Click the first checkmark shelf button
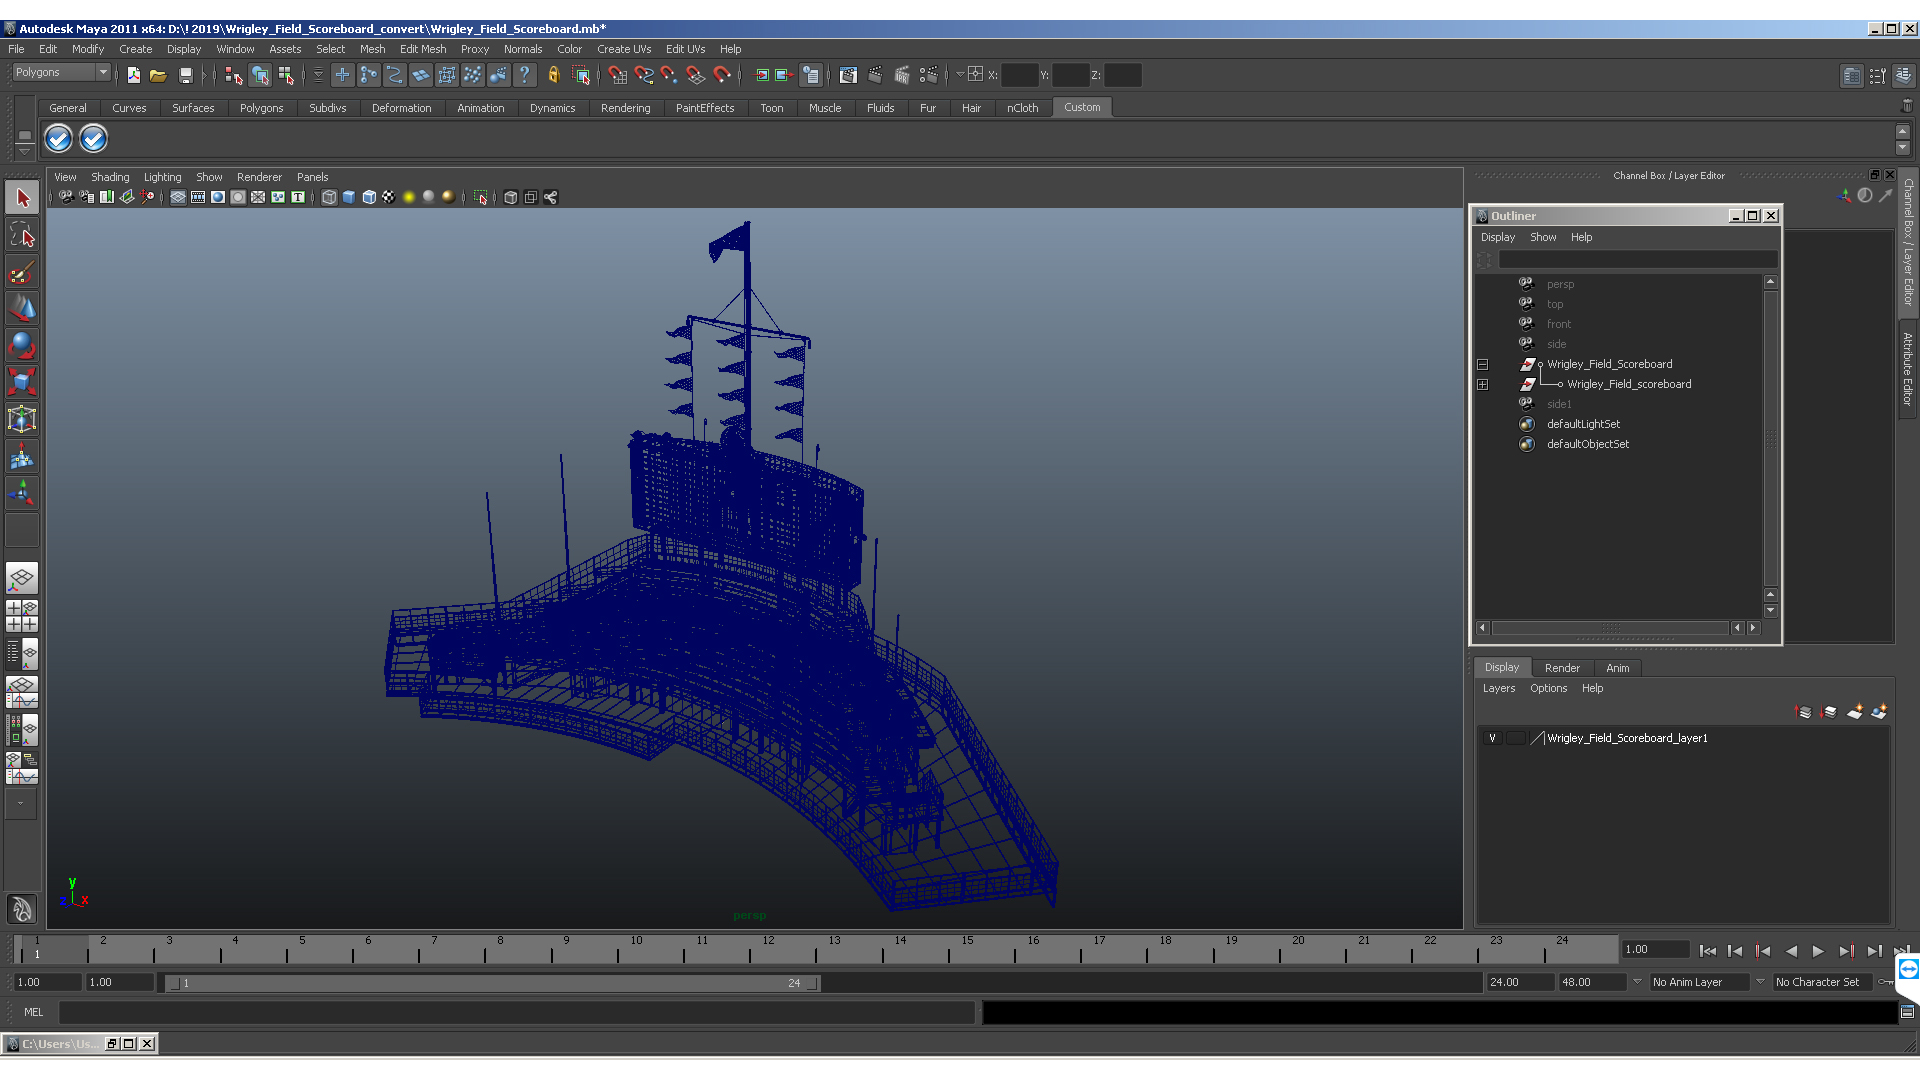Viewport: 1920px width, 1080px height. tap(59, 139)
